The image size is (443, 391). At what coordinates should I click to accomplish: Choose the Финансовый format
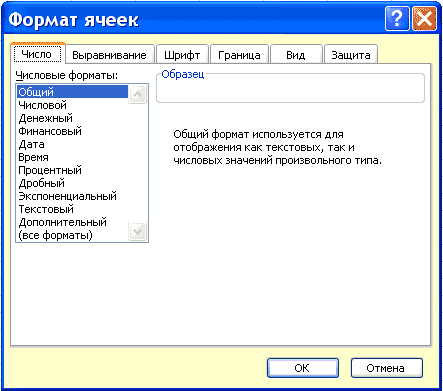click(72, 131)
